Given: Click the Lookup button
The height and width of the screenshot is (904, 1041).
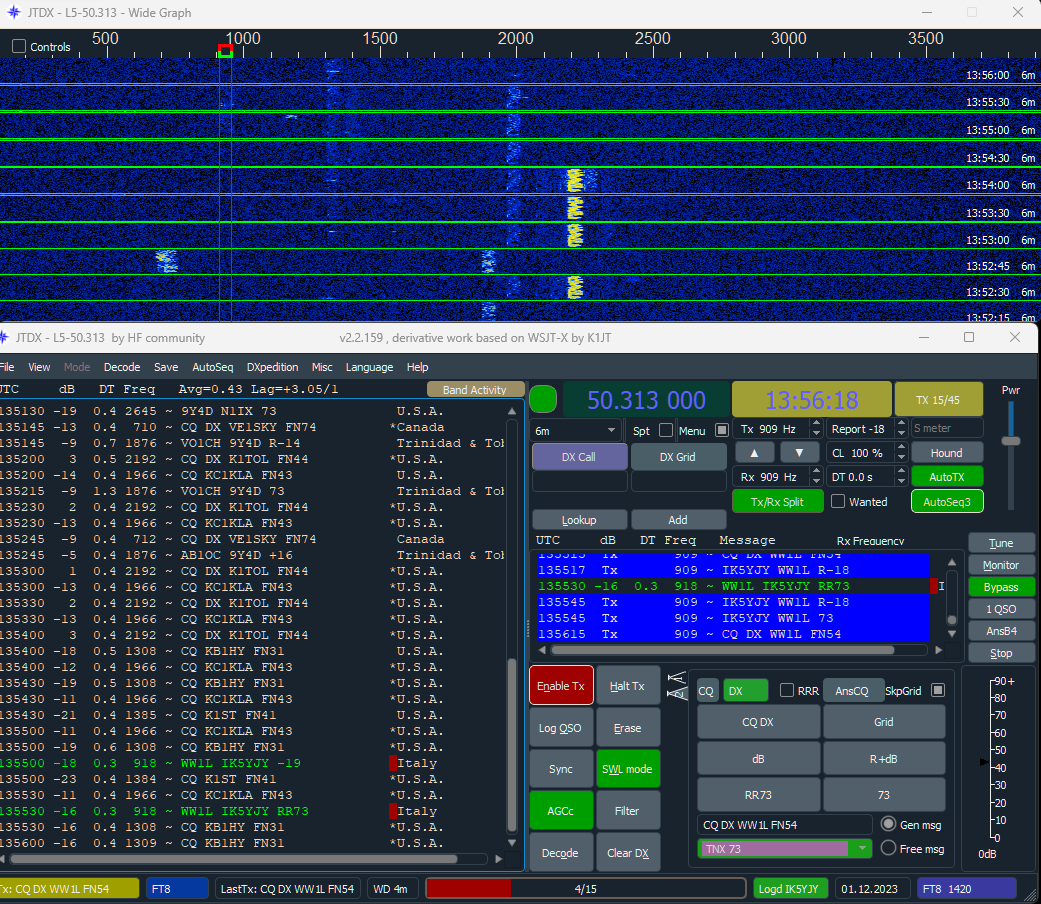Looking at the screenshot, I should [579, 520].
